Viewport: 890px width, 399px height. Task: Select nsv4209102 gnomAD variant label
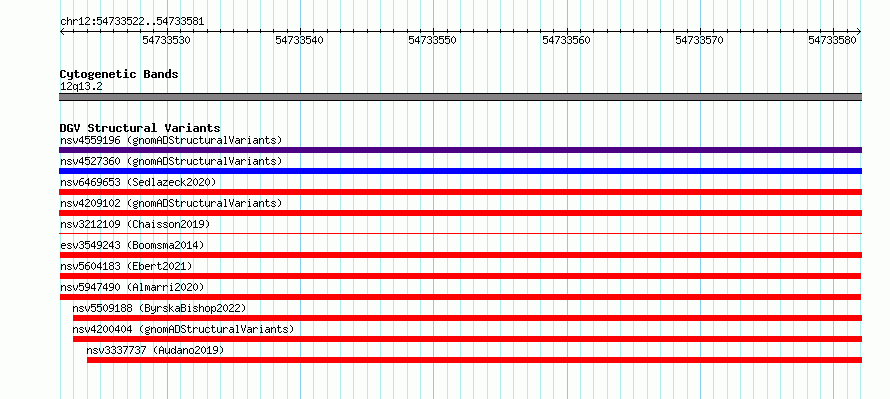tap(171, 203)
